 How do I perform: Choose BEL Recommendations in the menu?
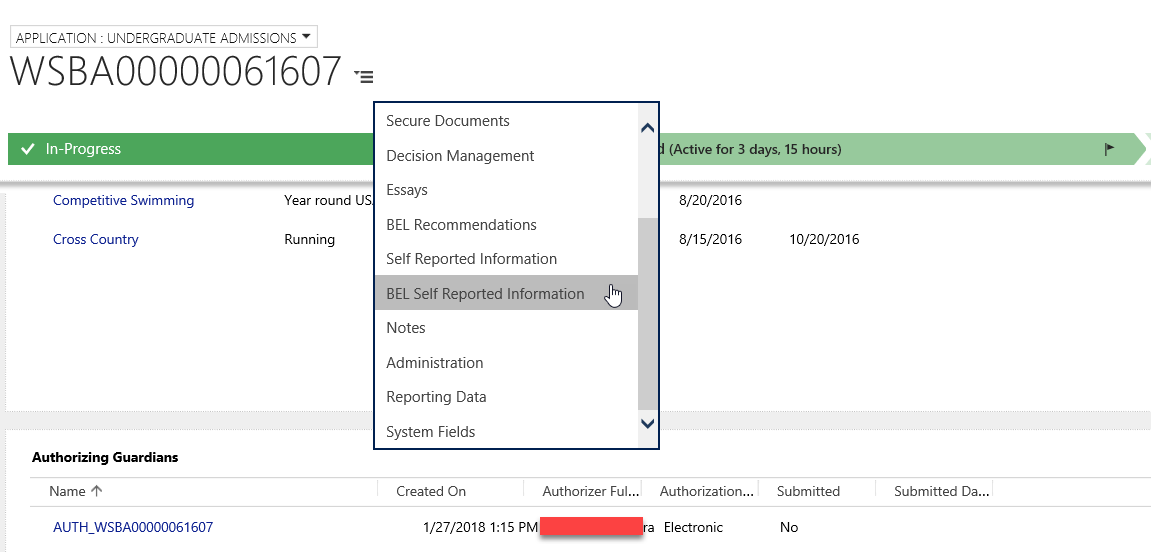tap(461, 225)
